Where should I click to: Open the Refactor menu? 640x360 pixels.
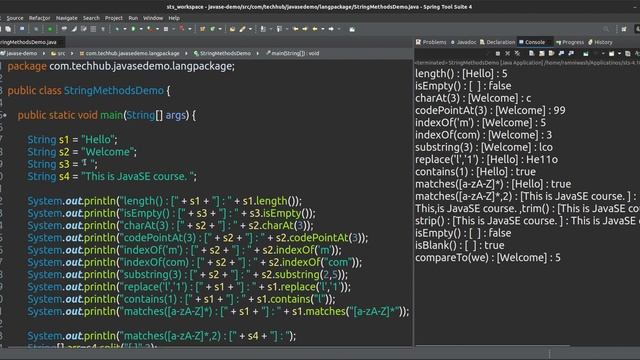pos(40,18)
